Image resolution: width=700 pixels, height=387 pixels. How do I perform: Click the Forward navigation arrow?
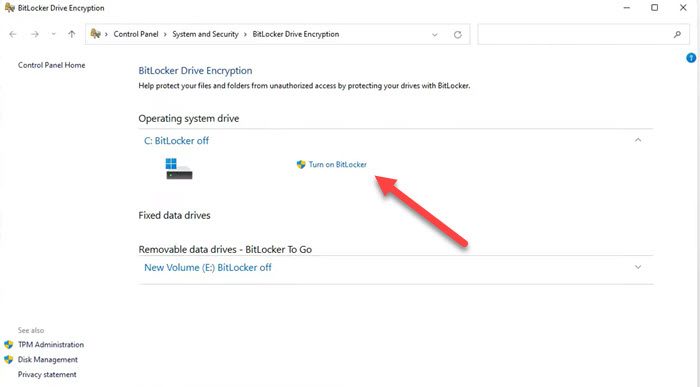(x=35, y=34)
